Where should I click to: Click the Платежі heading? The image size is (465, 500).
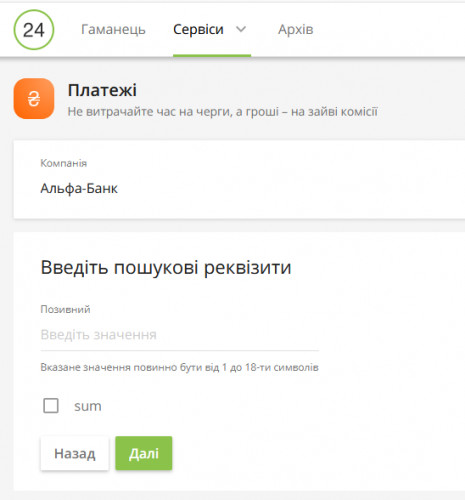(x=102, y=90)
